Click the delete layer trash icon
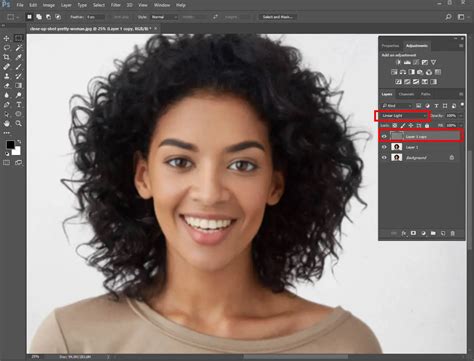The height and width of the screenshot is (361, 474). tap(453, 233)
